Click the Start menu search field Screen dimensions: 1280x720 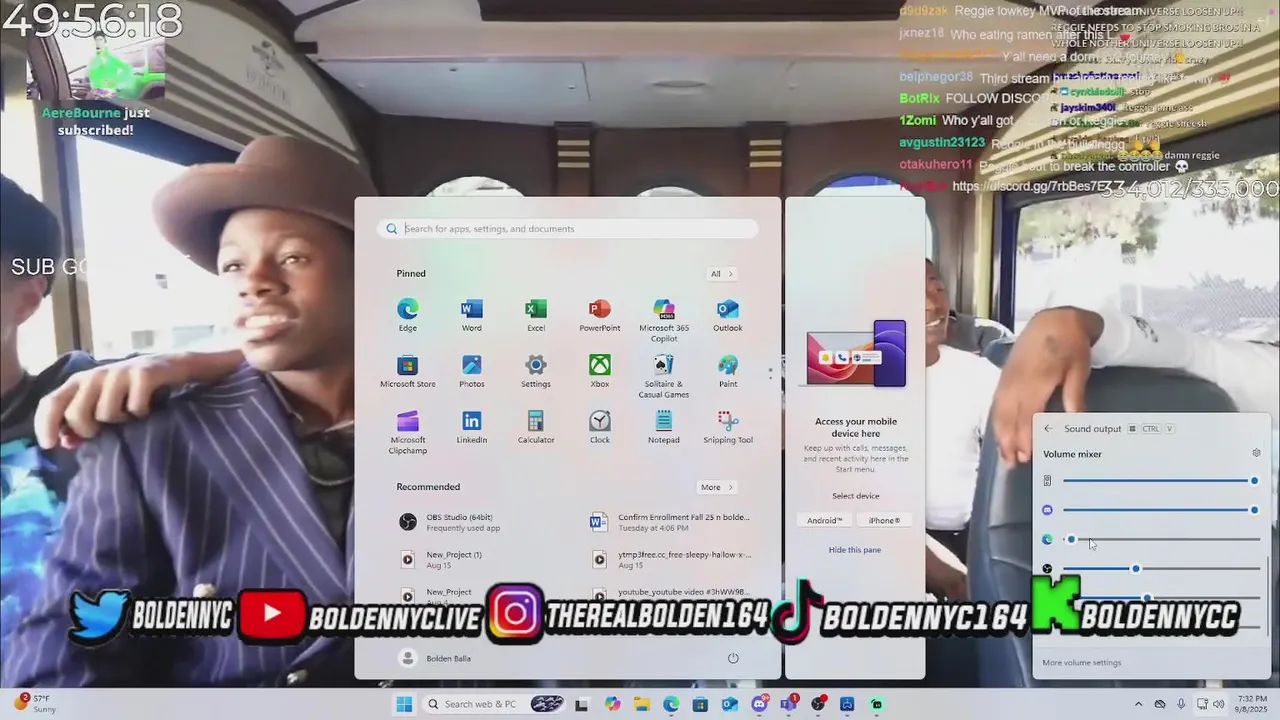coord(568,229)
